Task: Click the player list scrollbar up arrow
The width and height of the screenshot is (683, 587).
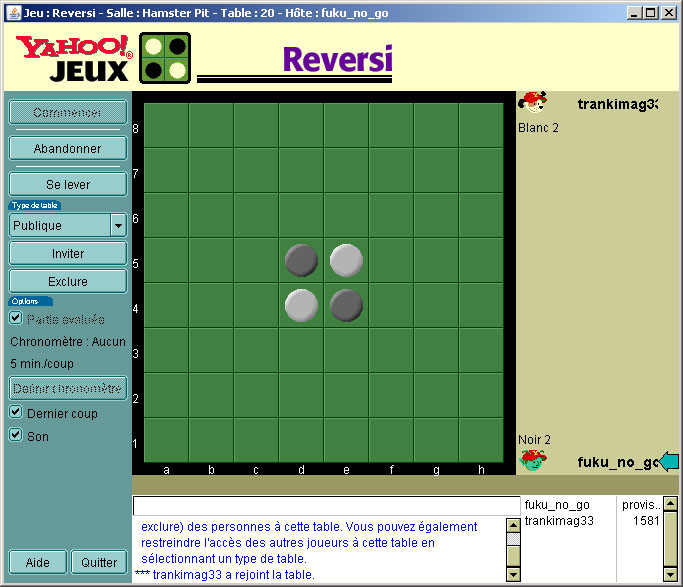Action: coord(670,504)
